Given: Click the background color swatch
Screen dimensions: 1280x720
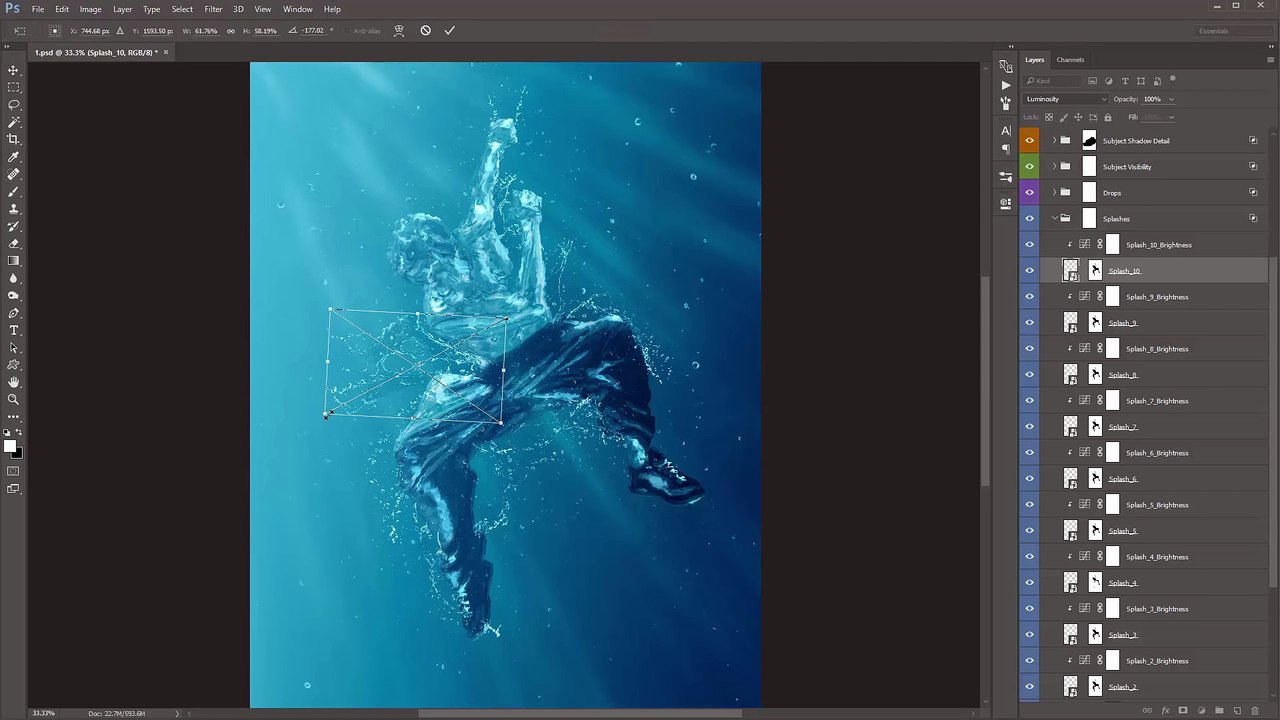Looking at the screenshot, I should pyautogui.click(x=17, y=454).
